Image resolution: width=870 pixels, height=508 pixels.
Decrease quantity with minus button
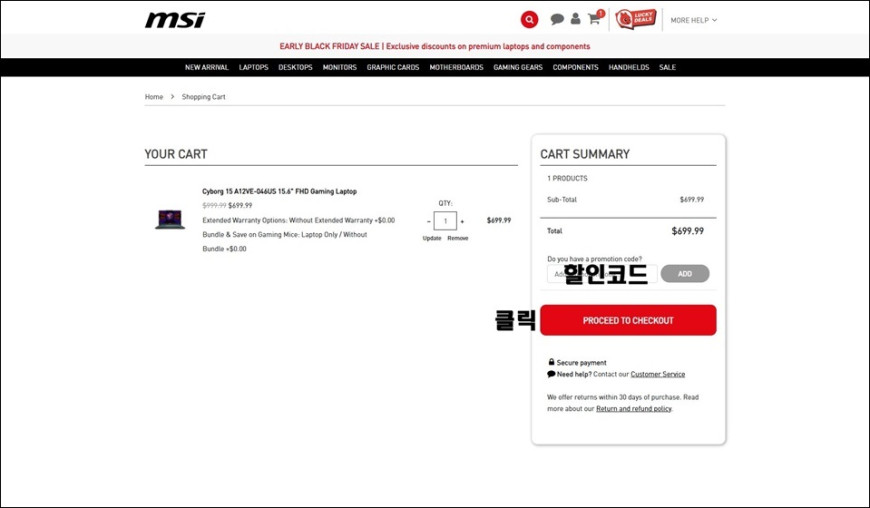(428, 221)
